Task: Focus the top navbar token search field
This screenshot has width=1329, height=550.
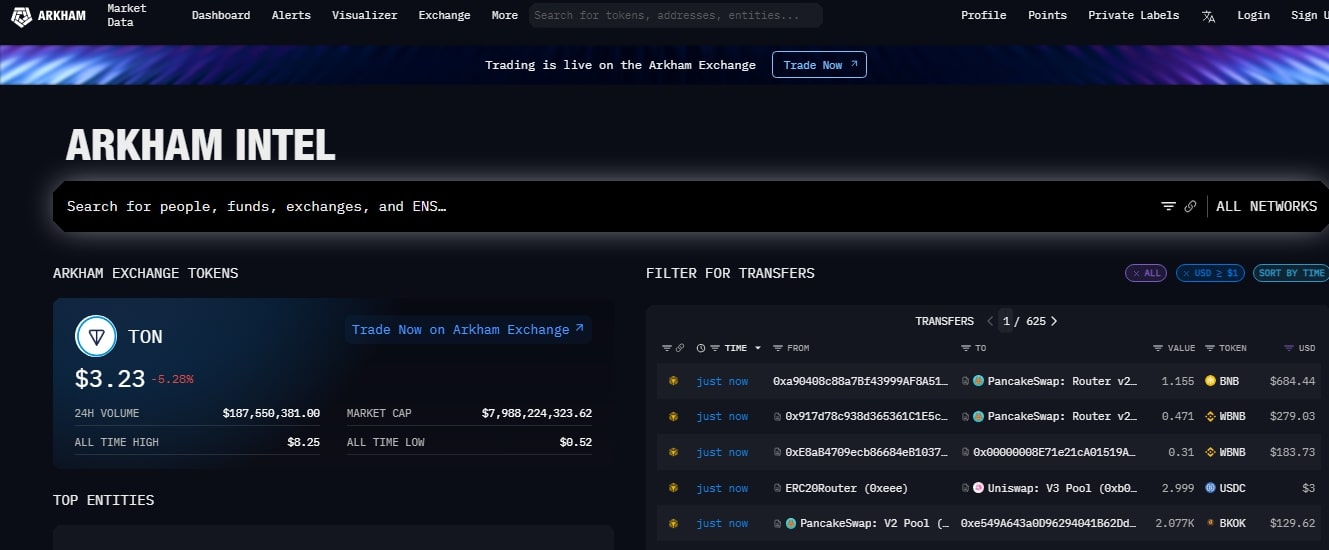Action: point(676,15)
